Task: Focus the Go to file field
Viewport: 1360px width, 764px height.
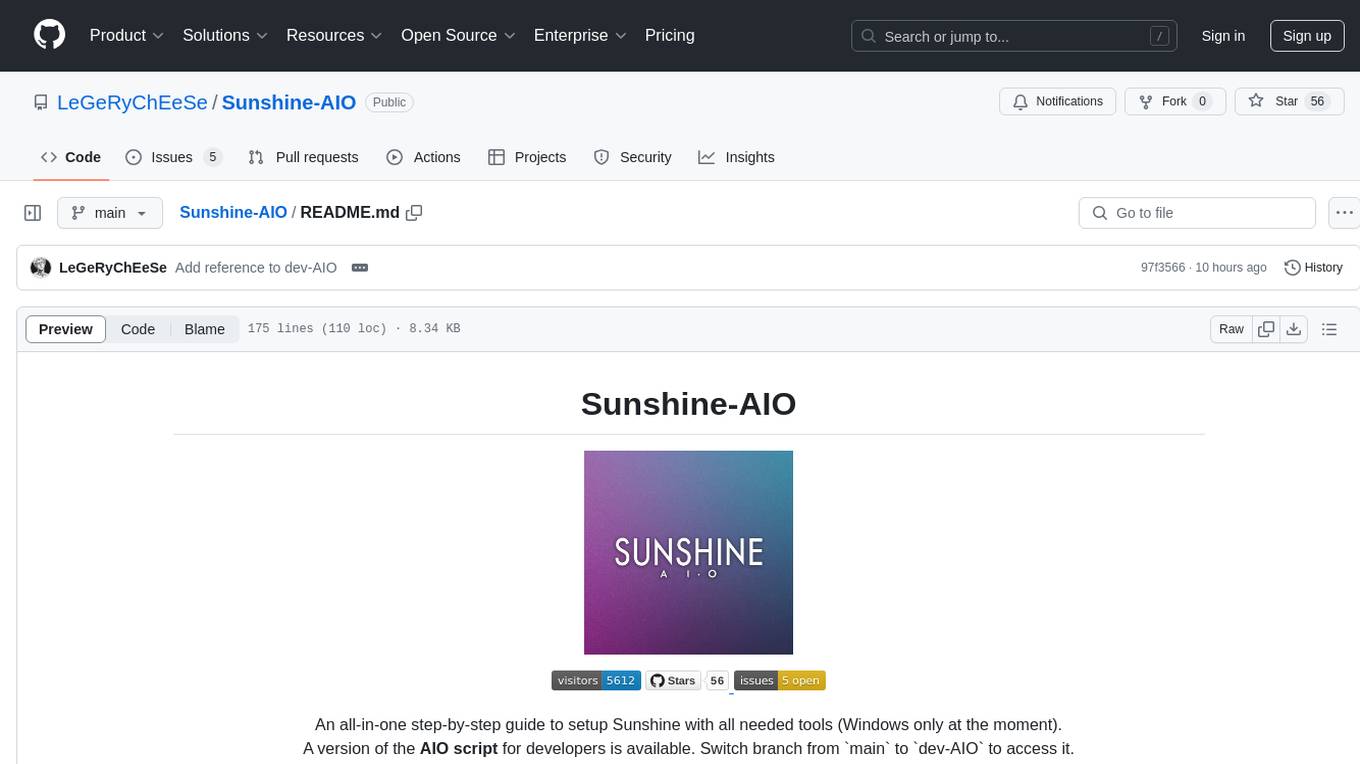Action: coord(1197,213)
